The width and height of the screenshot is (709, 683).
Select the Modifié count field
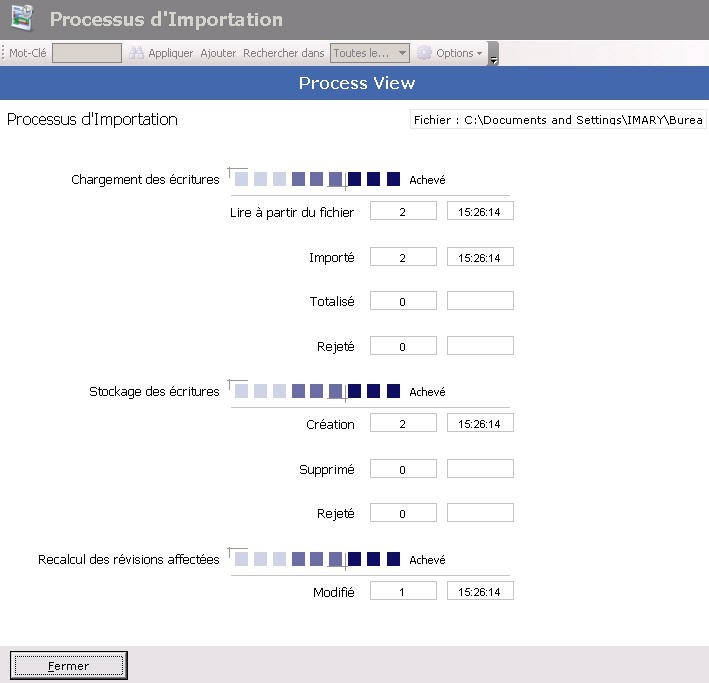(403, 592)
